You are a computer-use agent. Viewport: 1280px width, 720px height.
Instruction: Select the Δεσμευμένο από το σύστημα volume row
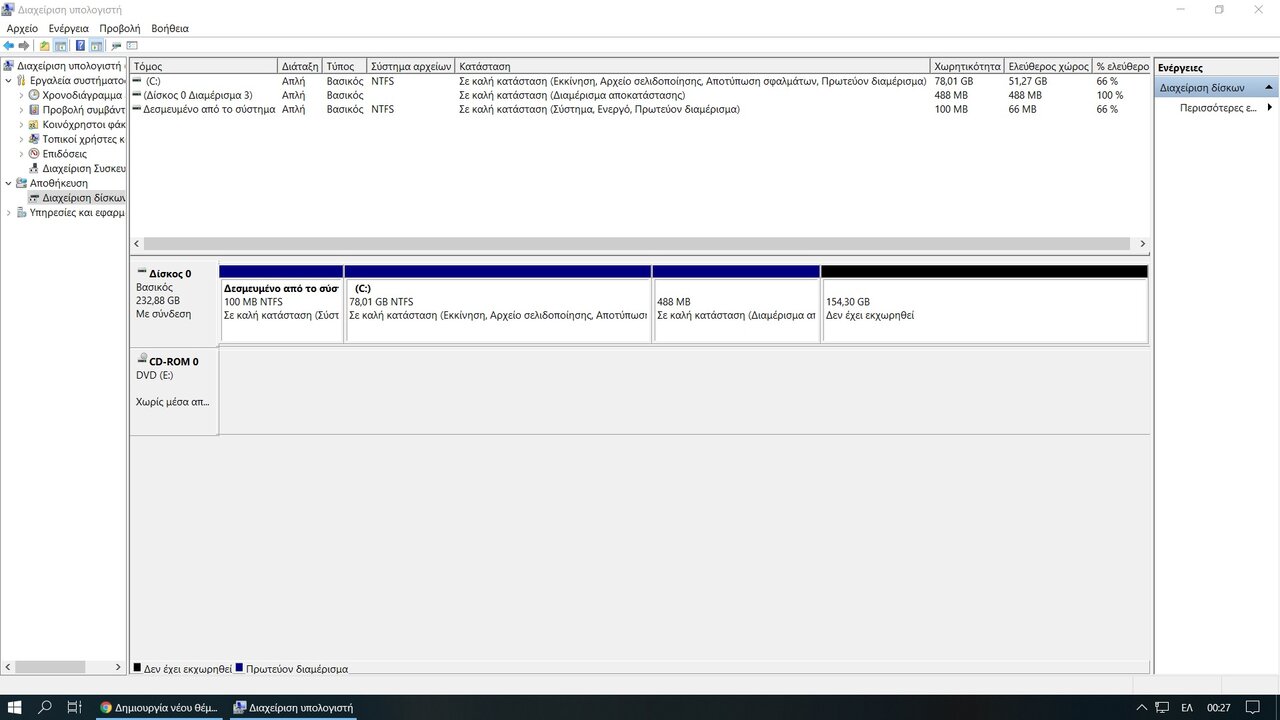[x=640, y=109]
